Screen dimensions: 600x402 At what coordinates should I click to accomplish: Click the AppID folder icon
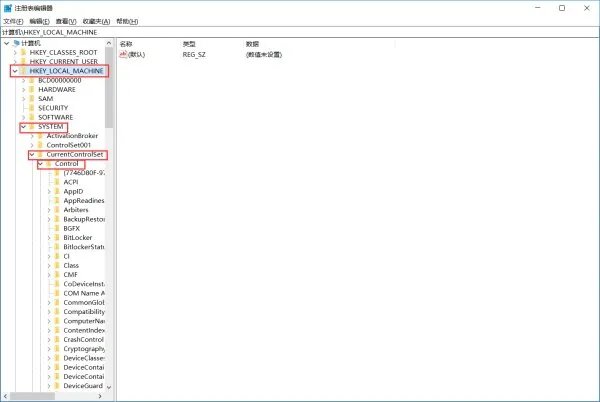pos(57,191)
